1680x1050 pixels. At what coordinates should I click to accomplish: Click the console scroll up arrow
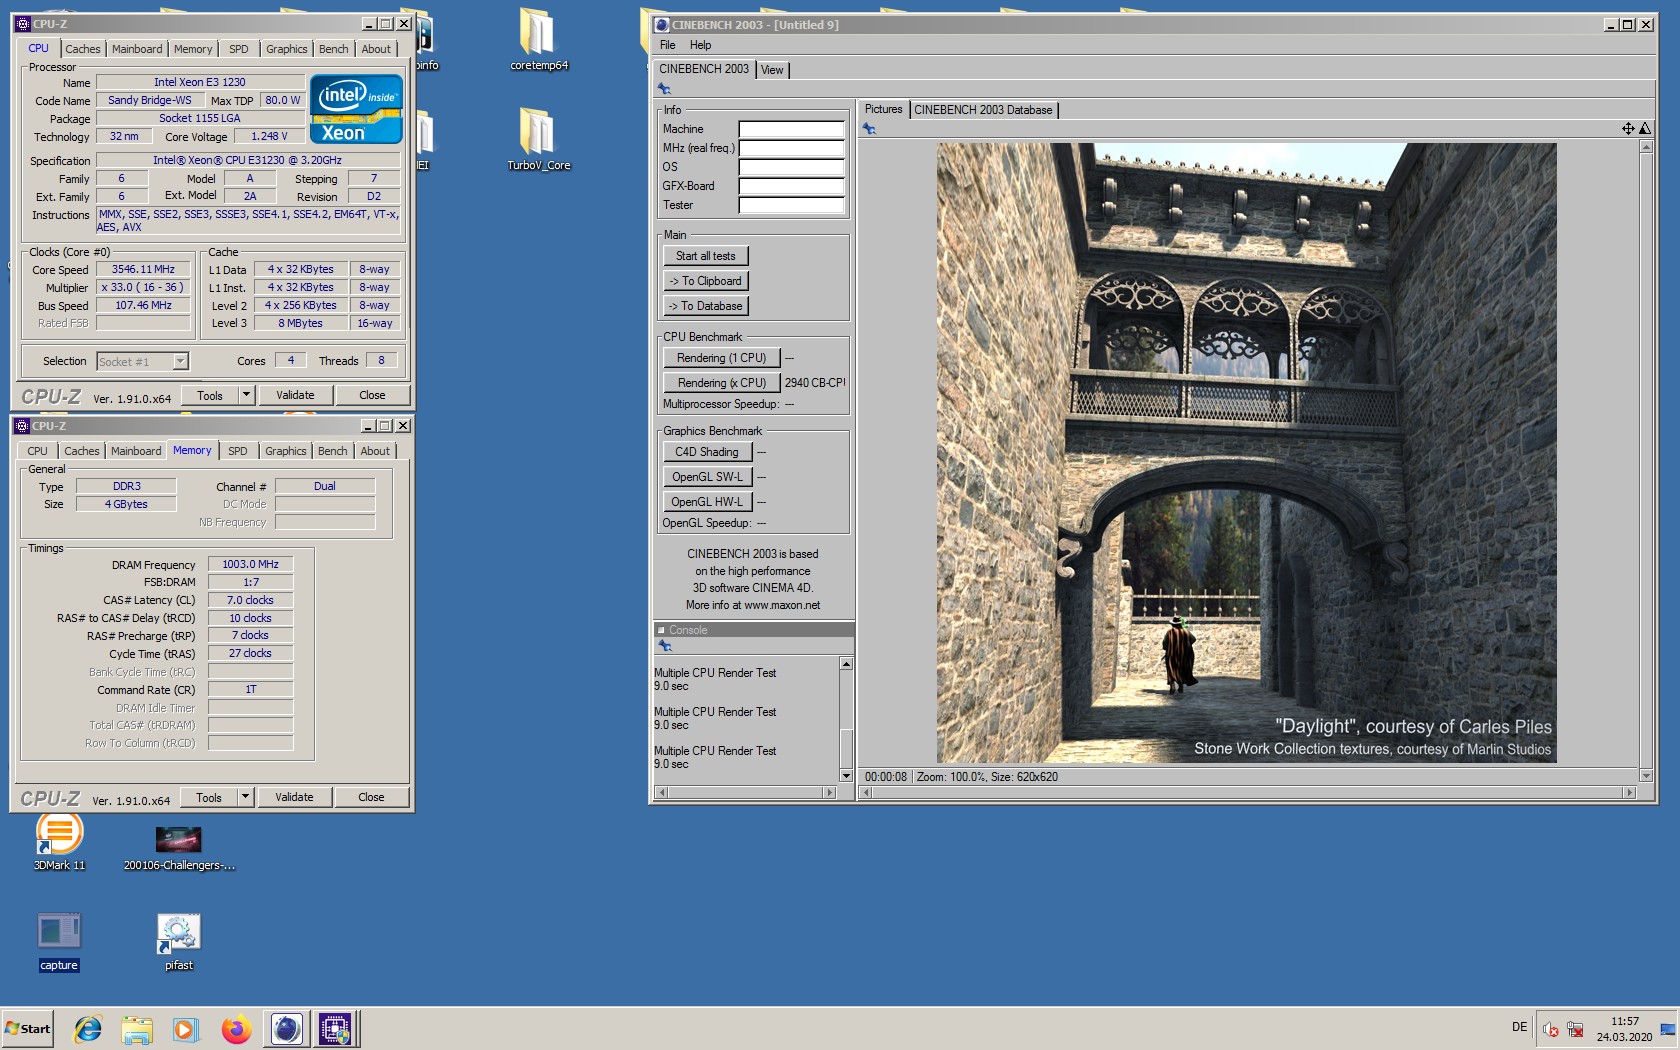(x=846, y=664)
